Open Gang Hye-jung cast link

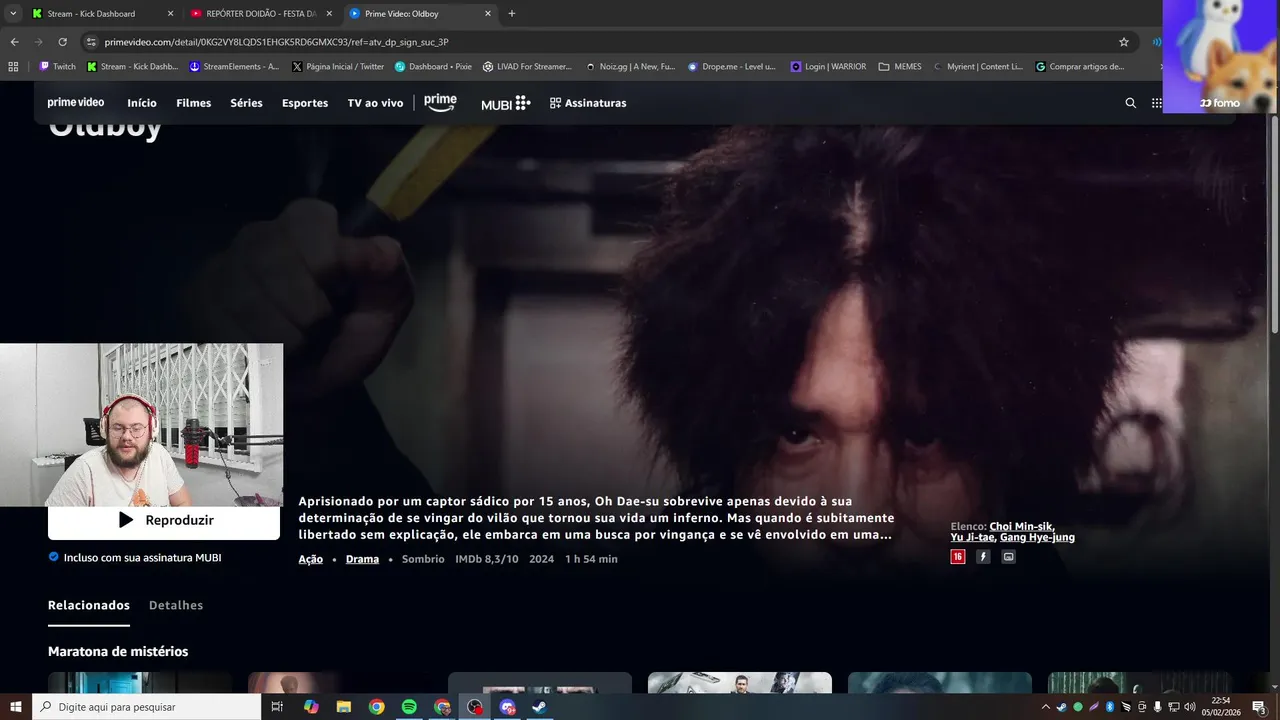click(1037, 537)
